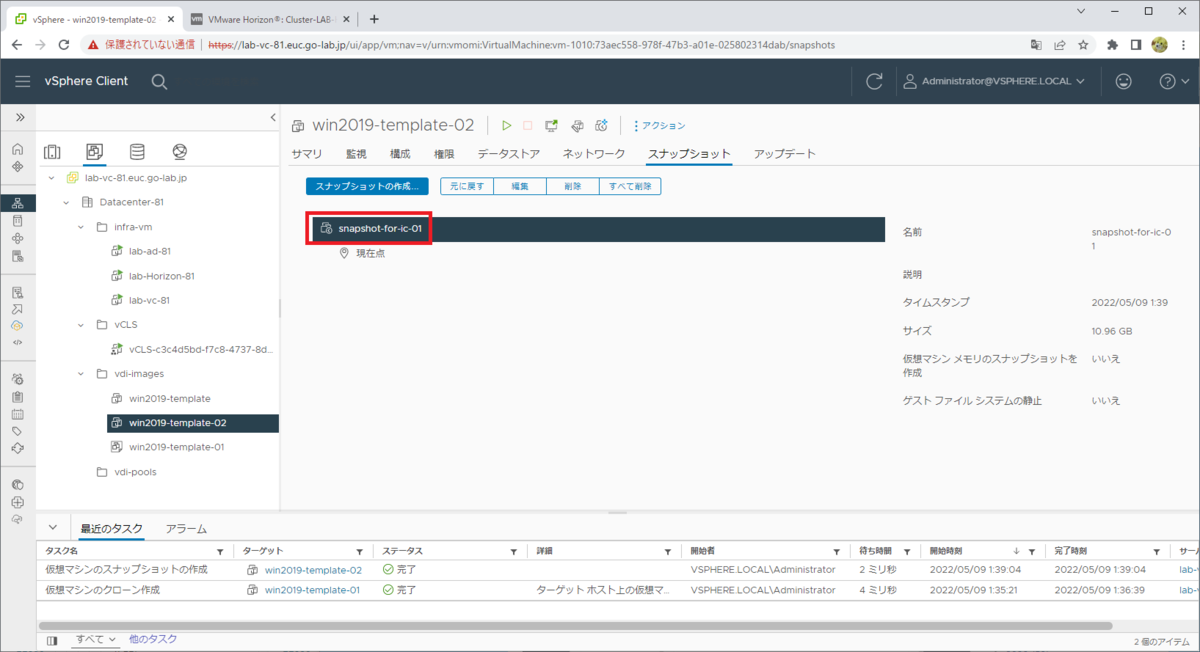Launch the VM remote console icon
Viewport: 1200px width, 652px height.
click(x=551, y=125)
